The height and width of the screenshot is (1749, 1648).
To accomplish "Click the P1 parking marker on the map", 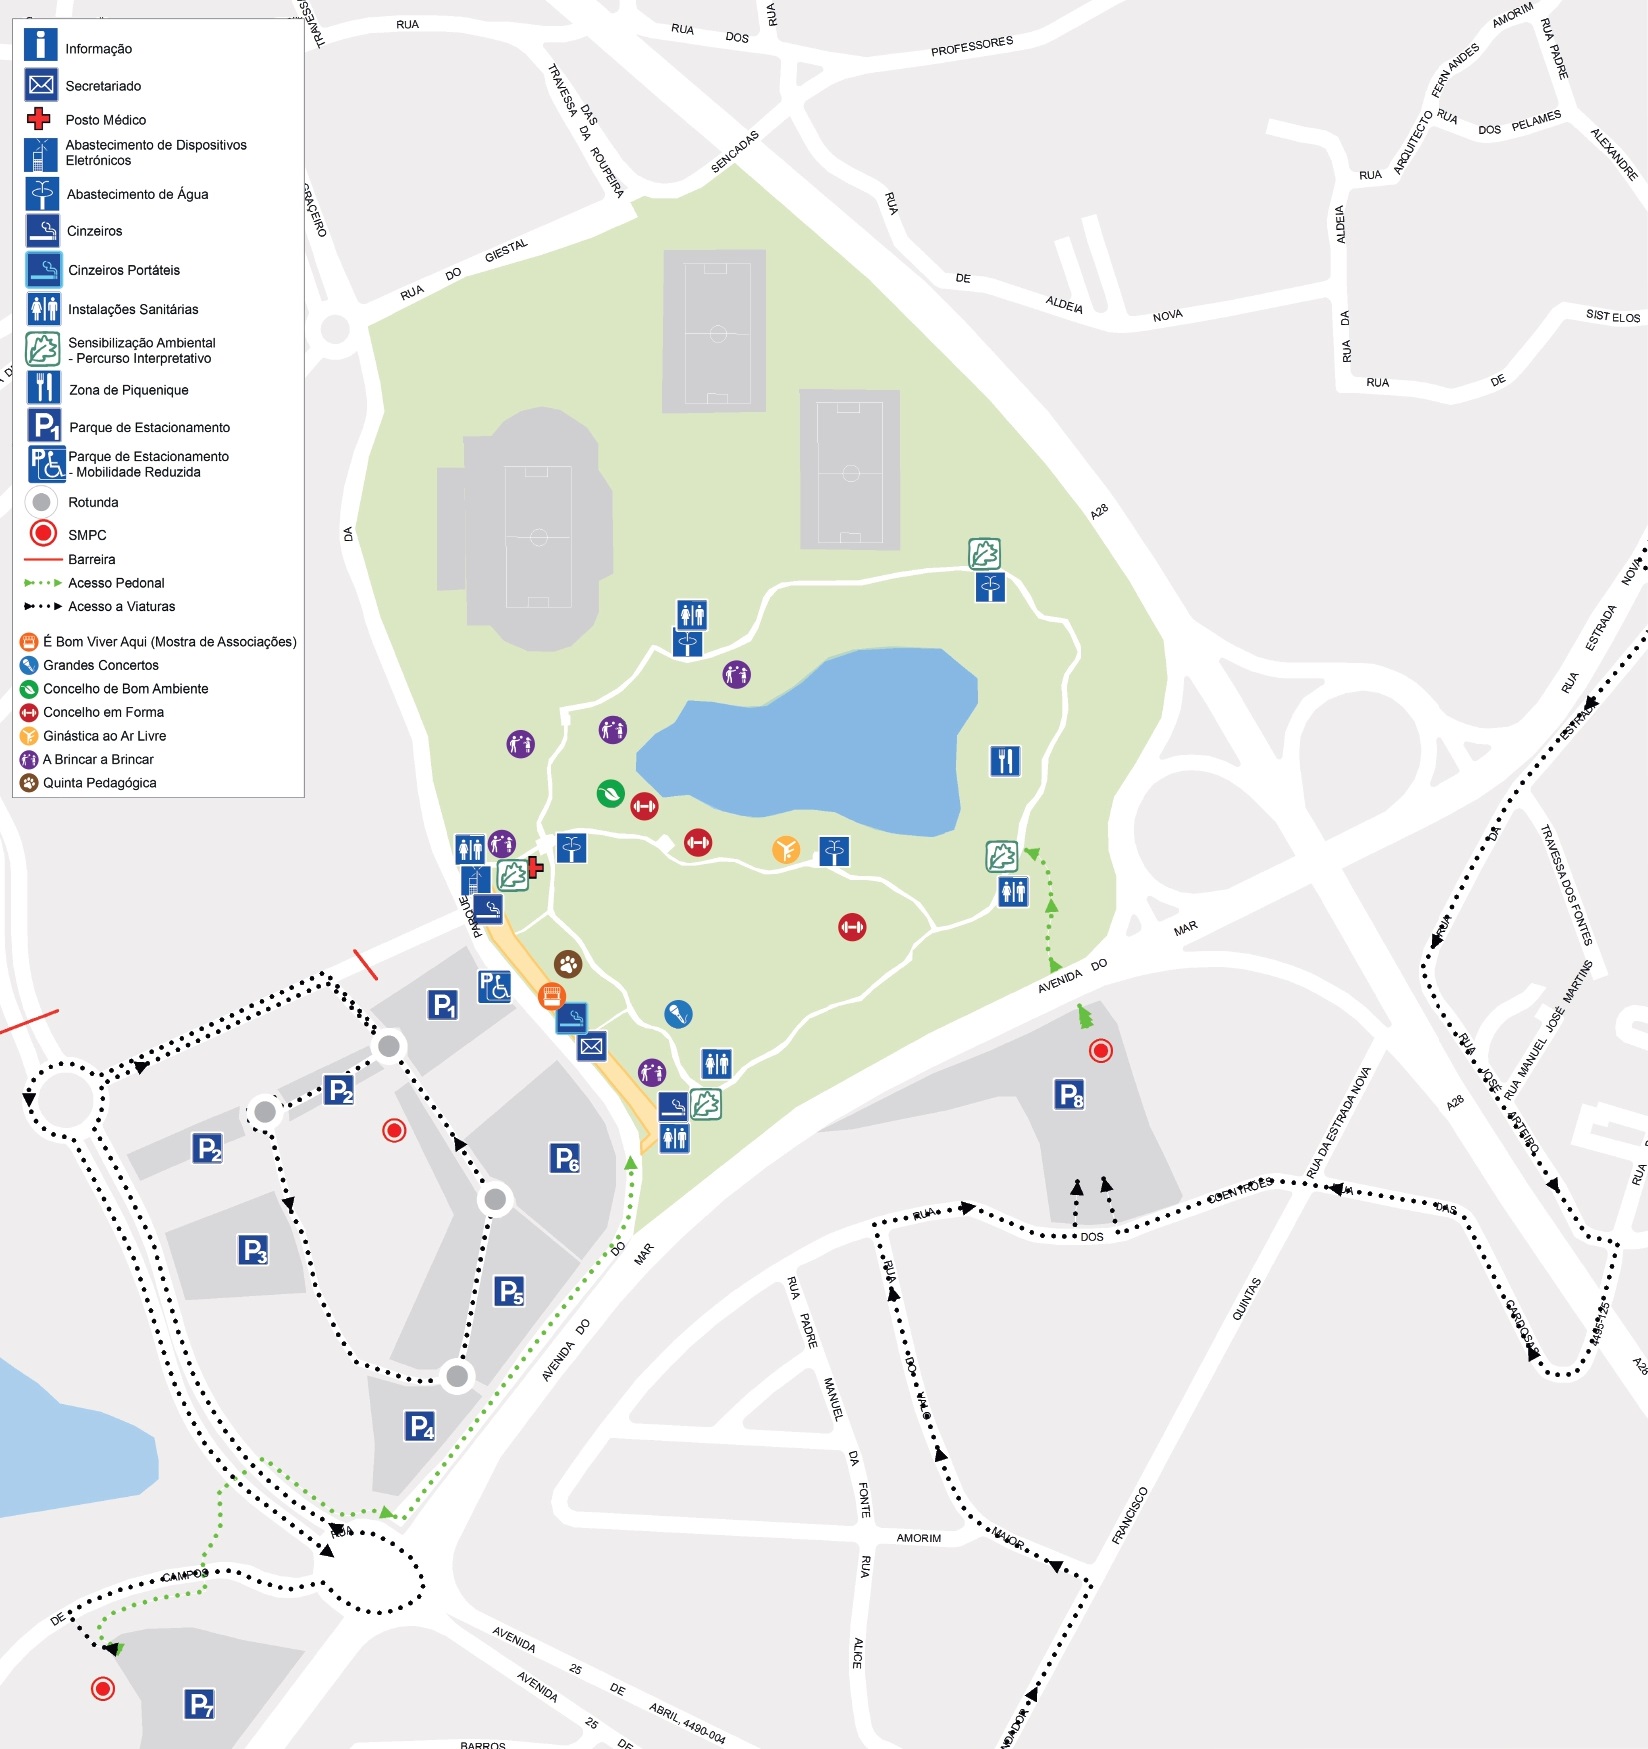I will pos(442,1004).
